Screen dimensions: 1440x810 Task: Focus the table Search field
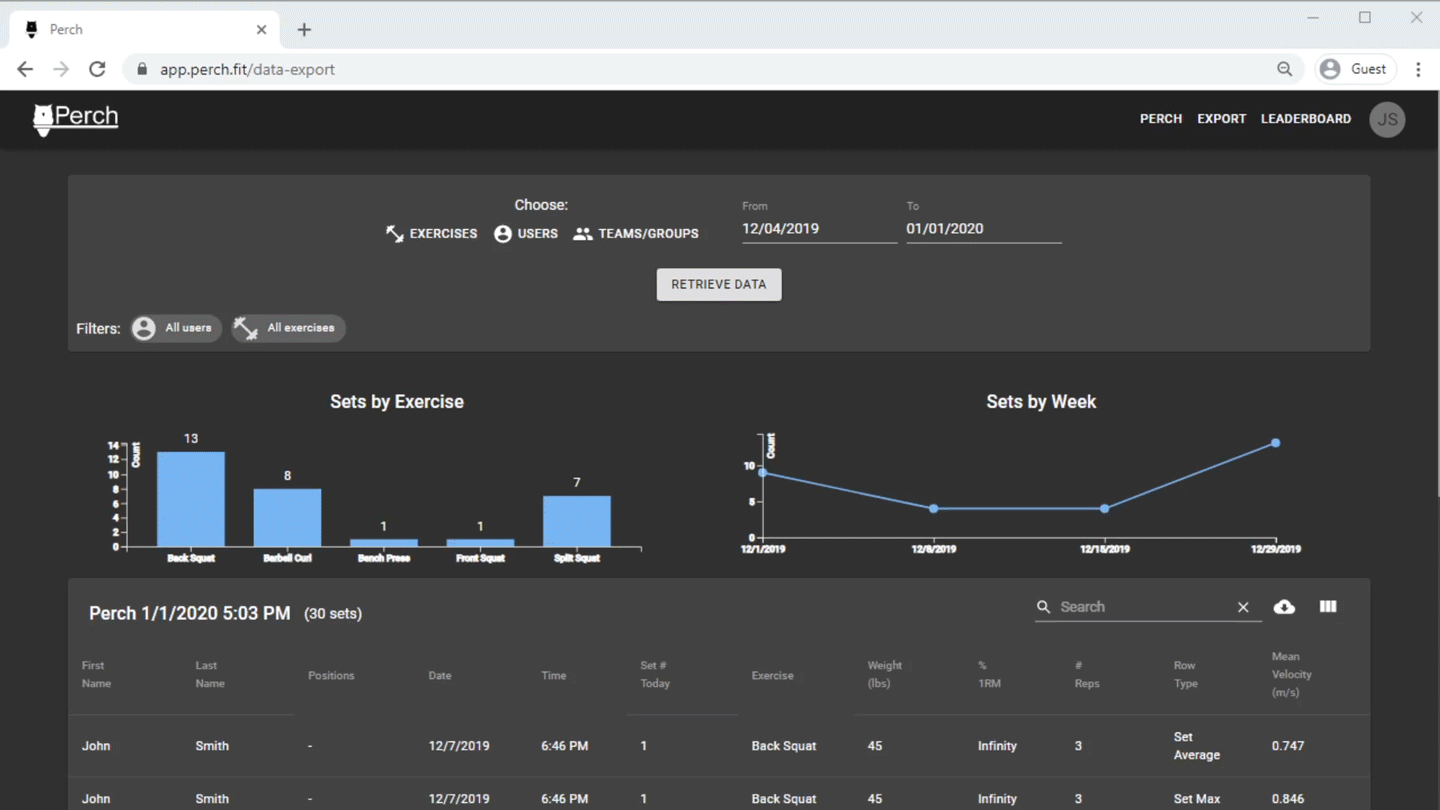coord(1144,607)
